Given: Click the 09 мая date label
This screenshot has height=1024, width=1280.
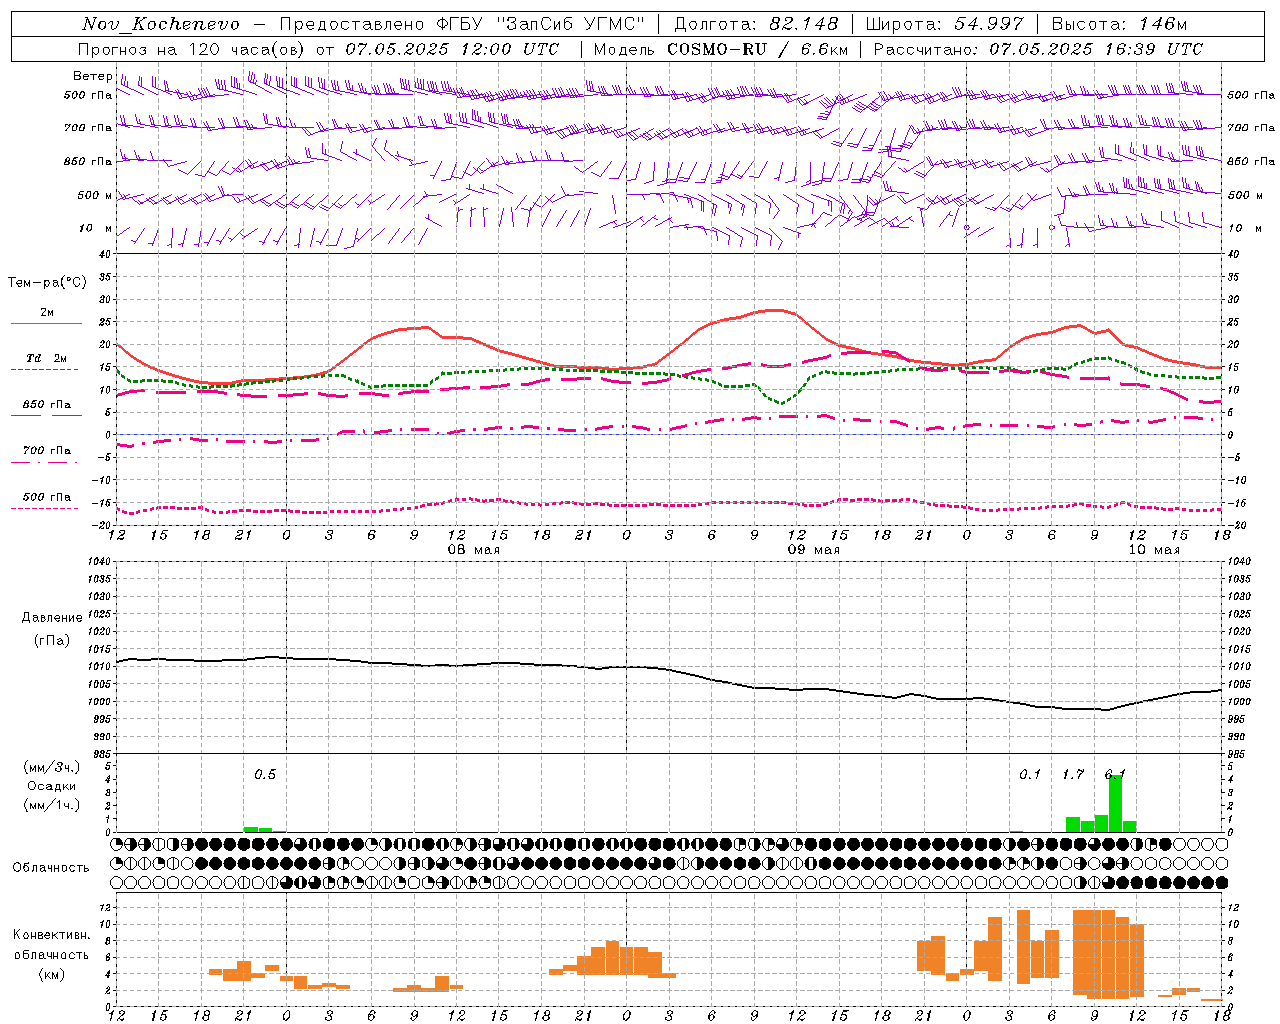Looking at the screenshot, I should [813, 550].
